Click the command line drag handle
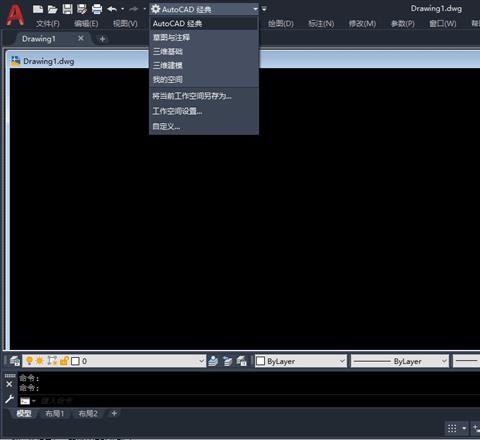This screenshot has width=480, height=440. (x=10, y=376)
